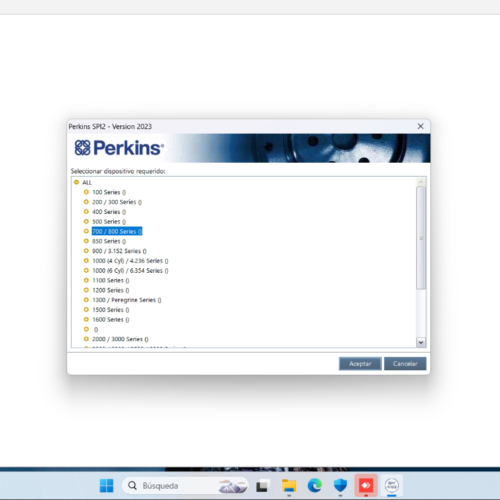Click the icon next to 1300 / Peregrine Series
Image resolution: width=500 pixels, height=500 pixels.
(x=86, y=300)
